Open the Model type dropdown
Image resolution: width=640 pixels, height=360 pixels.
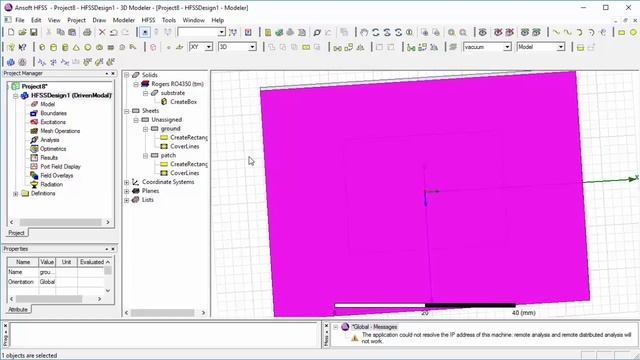pos(561,47)
